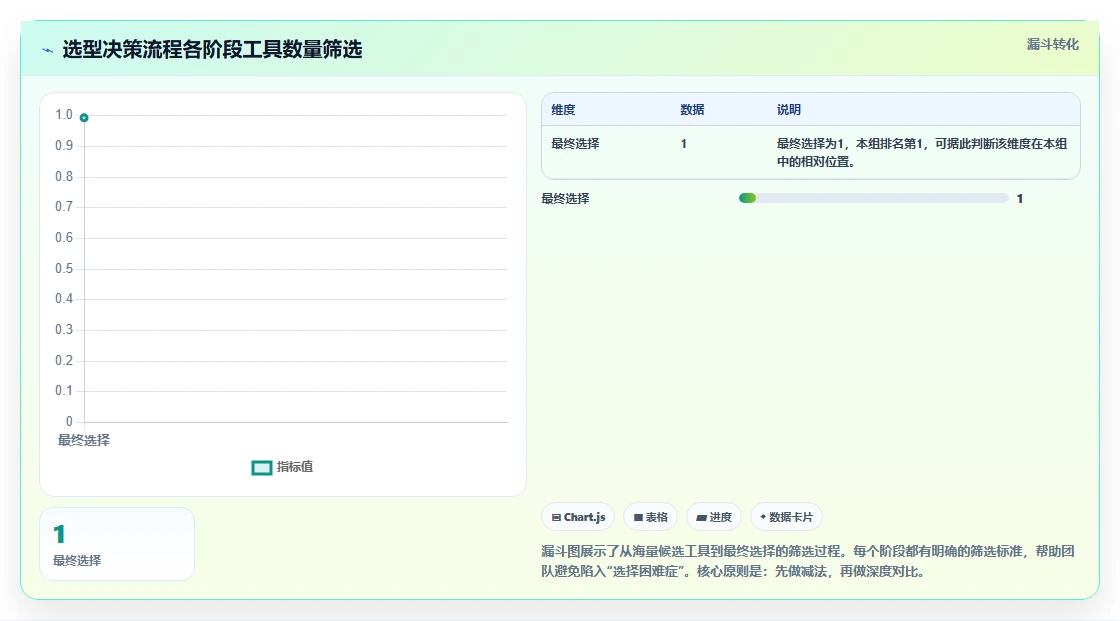
Task: Click the description cell 最终选择为1
Action: pyautogui.click(x=922, y=153)
